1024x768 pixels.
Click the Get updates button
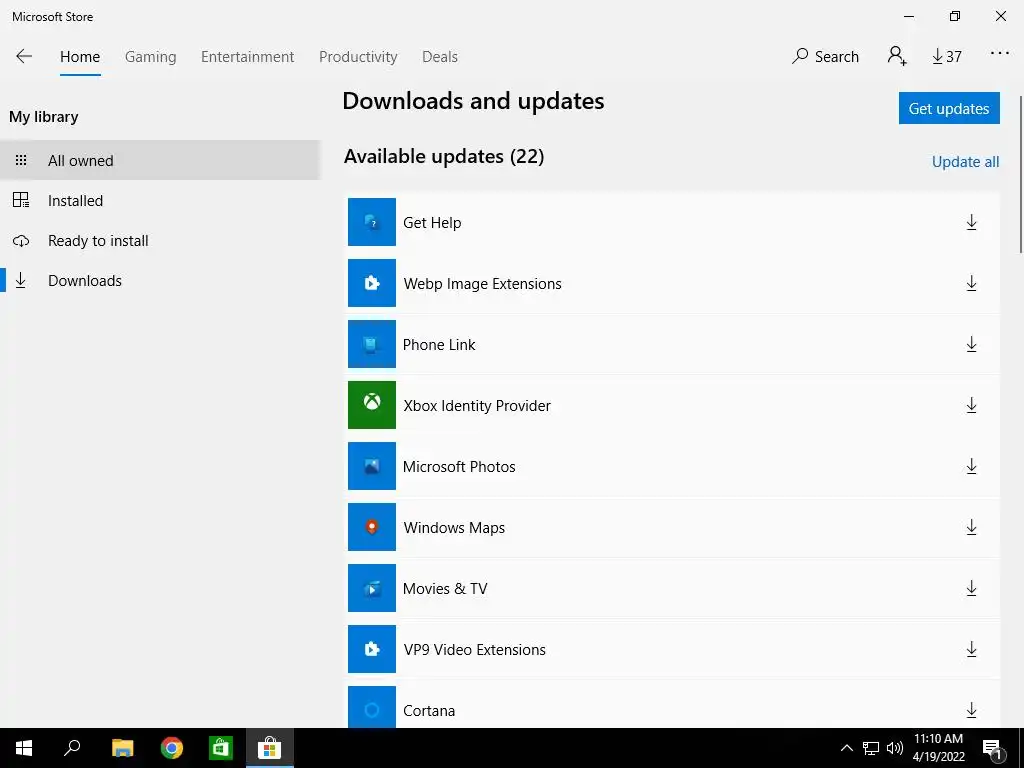[949, 108]
